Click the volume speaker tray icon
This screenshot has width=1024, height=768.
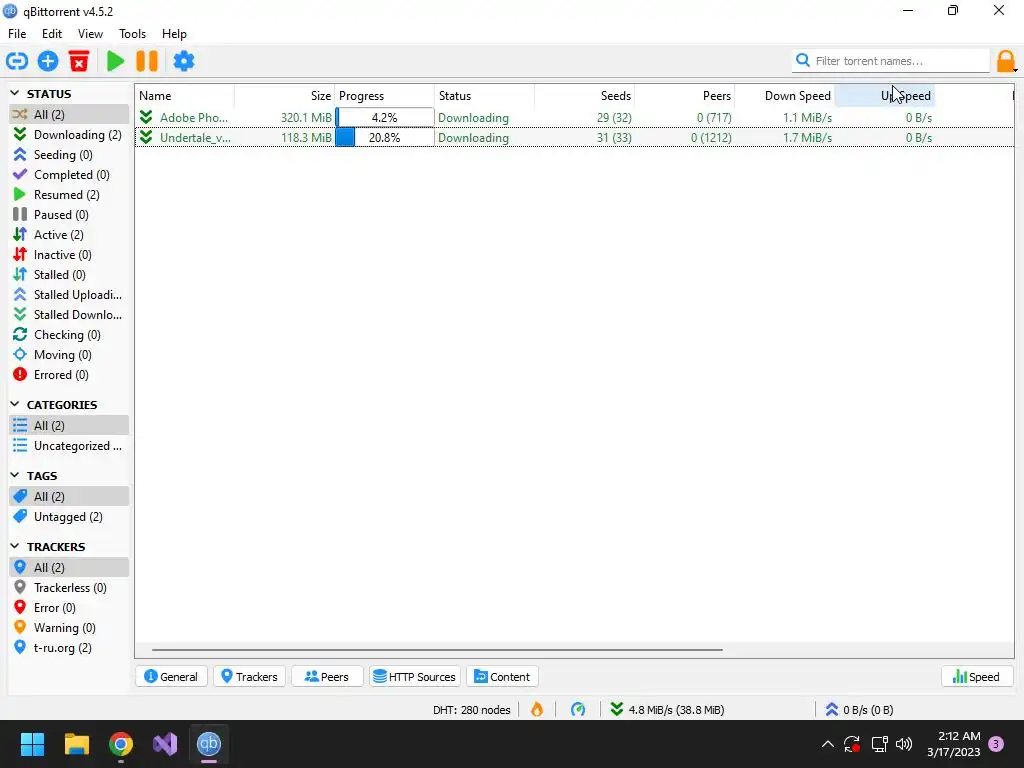[904, 744]
